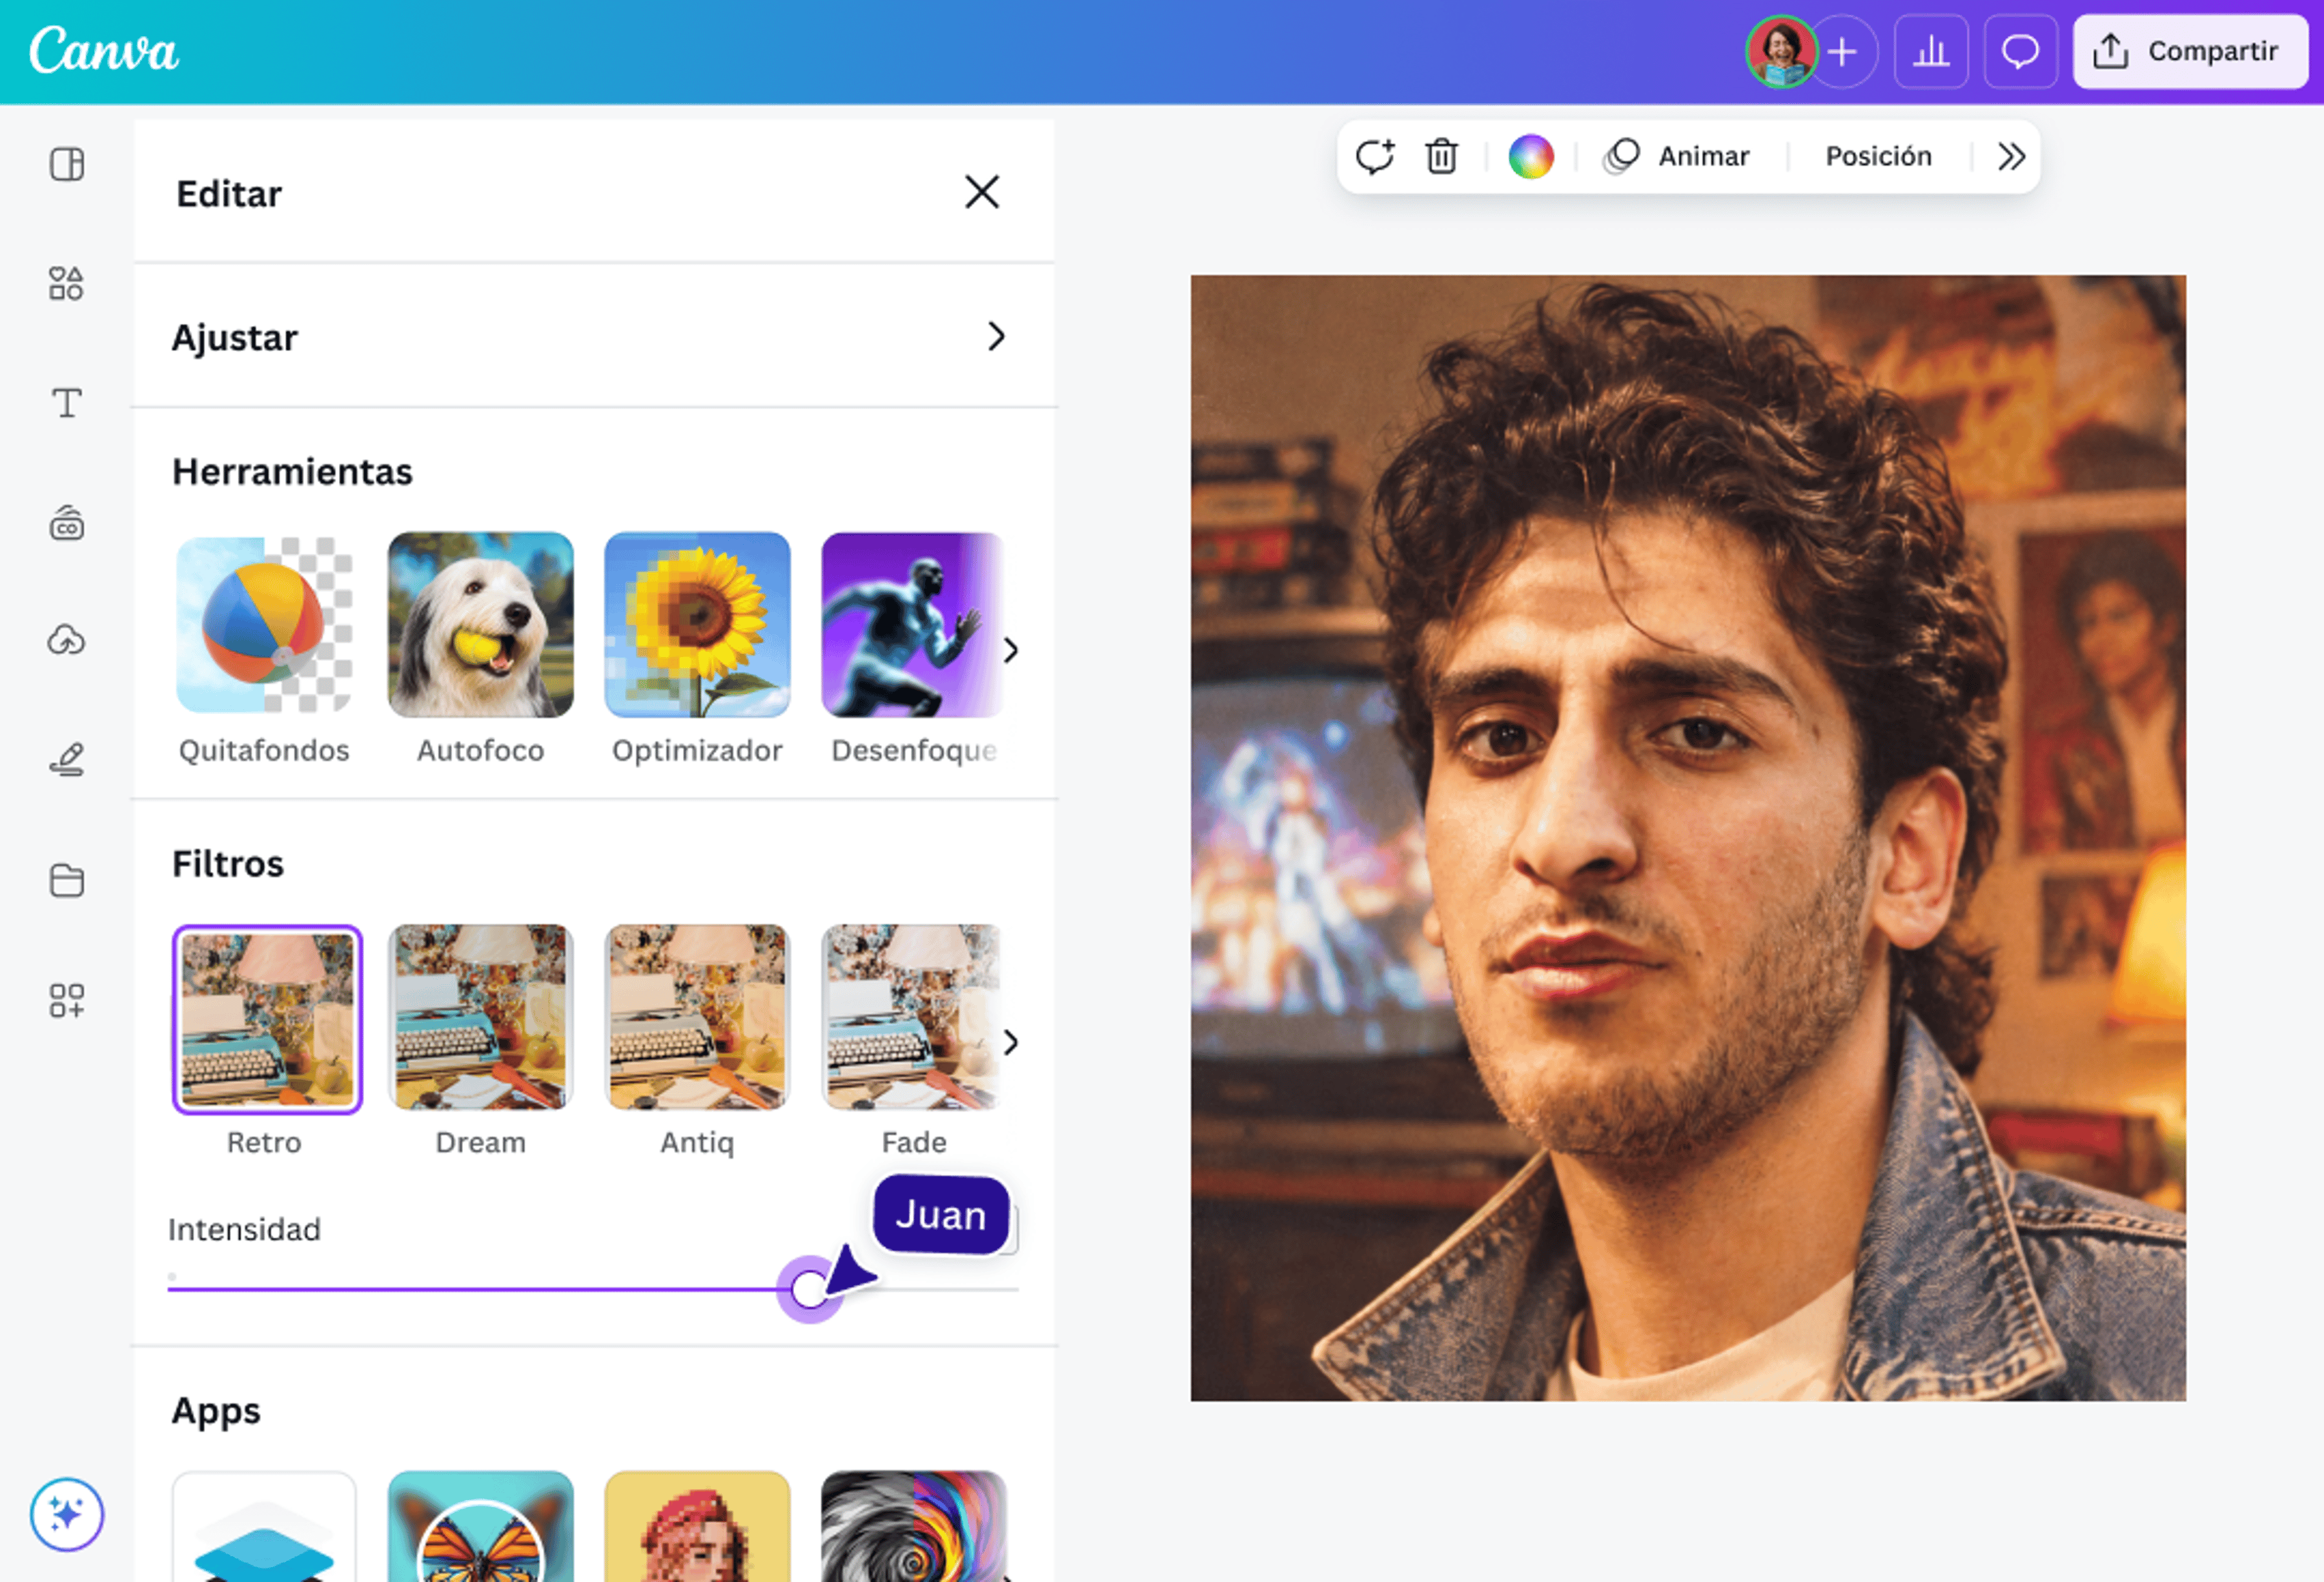Add a collaborator with the plus icon

[1842, 51]
